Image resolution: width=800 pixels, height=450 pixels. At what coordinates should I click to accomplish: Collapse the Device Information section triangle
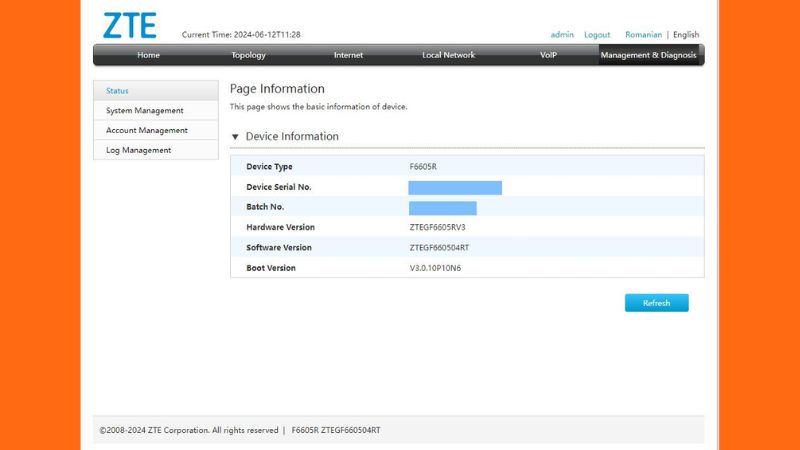pyautogui.click(x=235, y=137)
